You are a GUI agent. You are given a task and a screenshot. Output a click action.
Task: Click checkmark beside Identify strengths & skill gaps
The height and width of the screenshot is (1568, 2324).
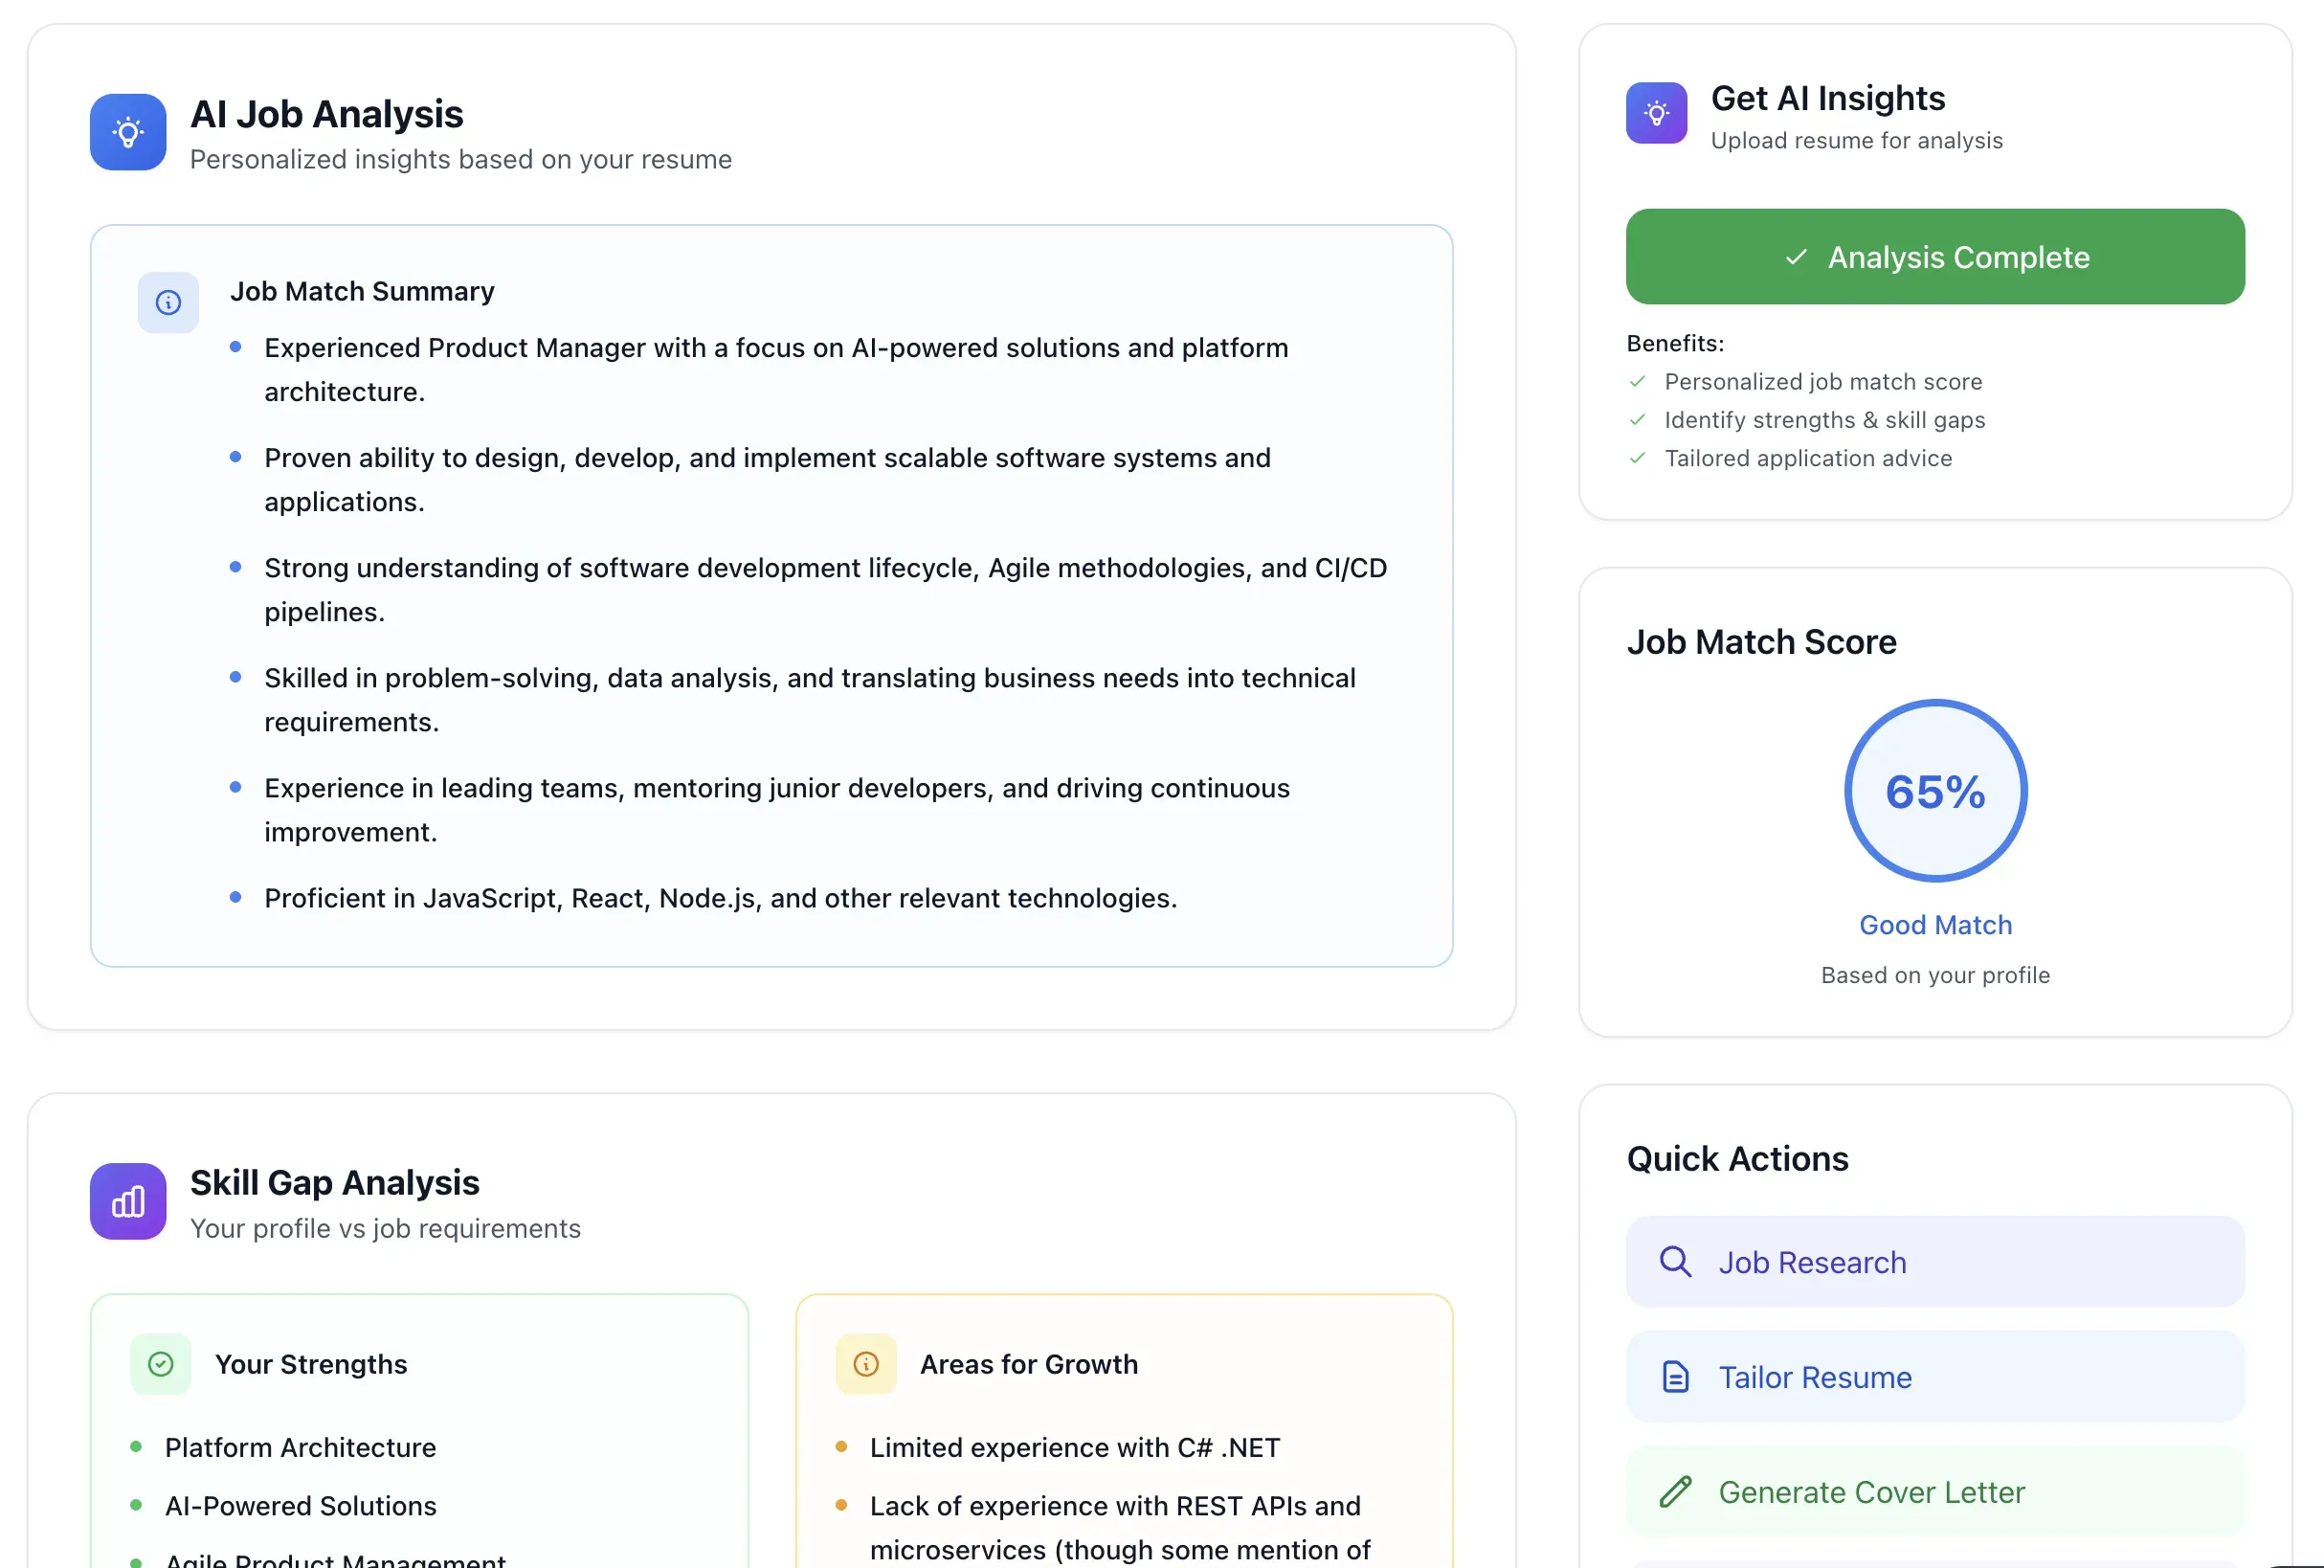[1637, 419]
